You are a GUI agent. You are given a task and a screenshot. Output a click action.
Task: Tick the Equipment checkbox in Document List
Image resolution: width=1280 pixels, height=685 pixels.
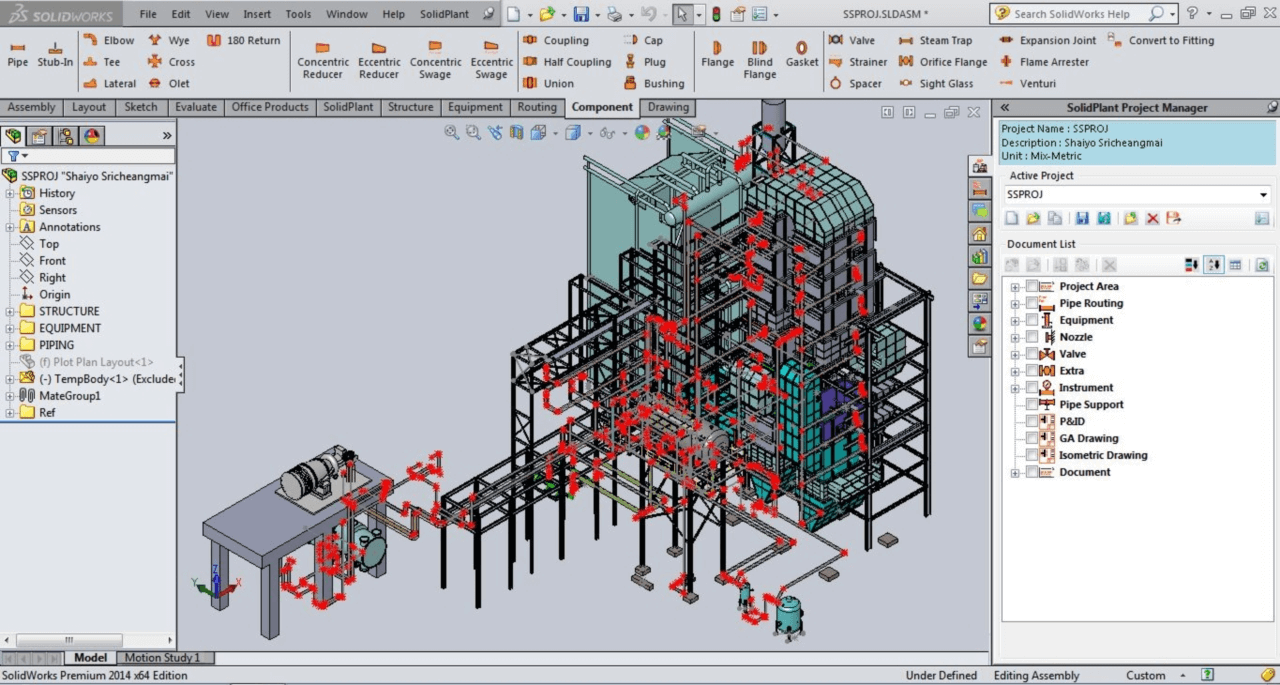point(1032,320)
